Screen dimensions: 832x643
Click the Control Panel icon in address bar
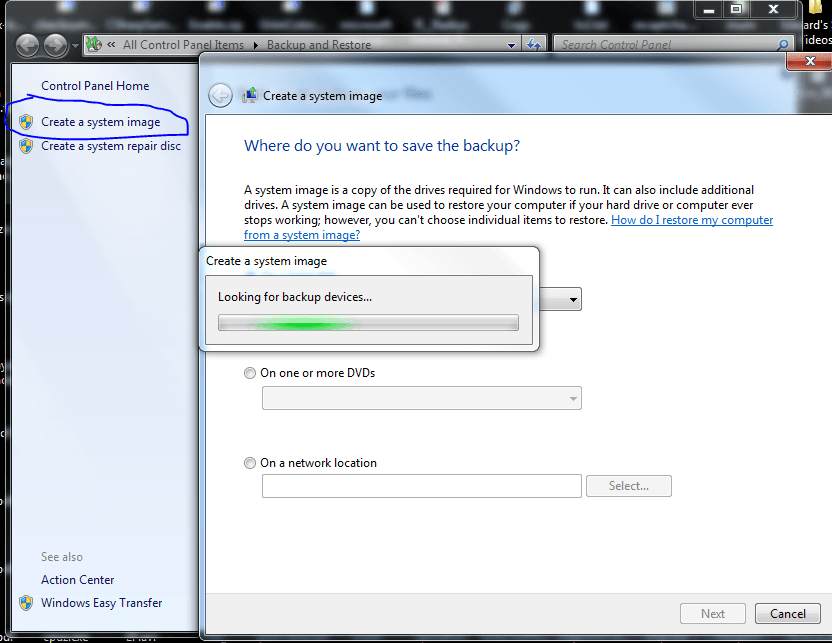pyautogui.click(x=94, y=45)
